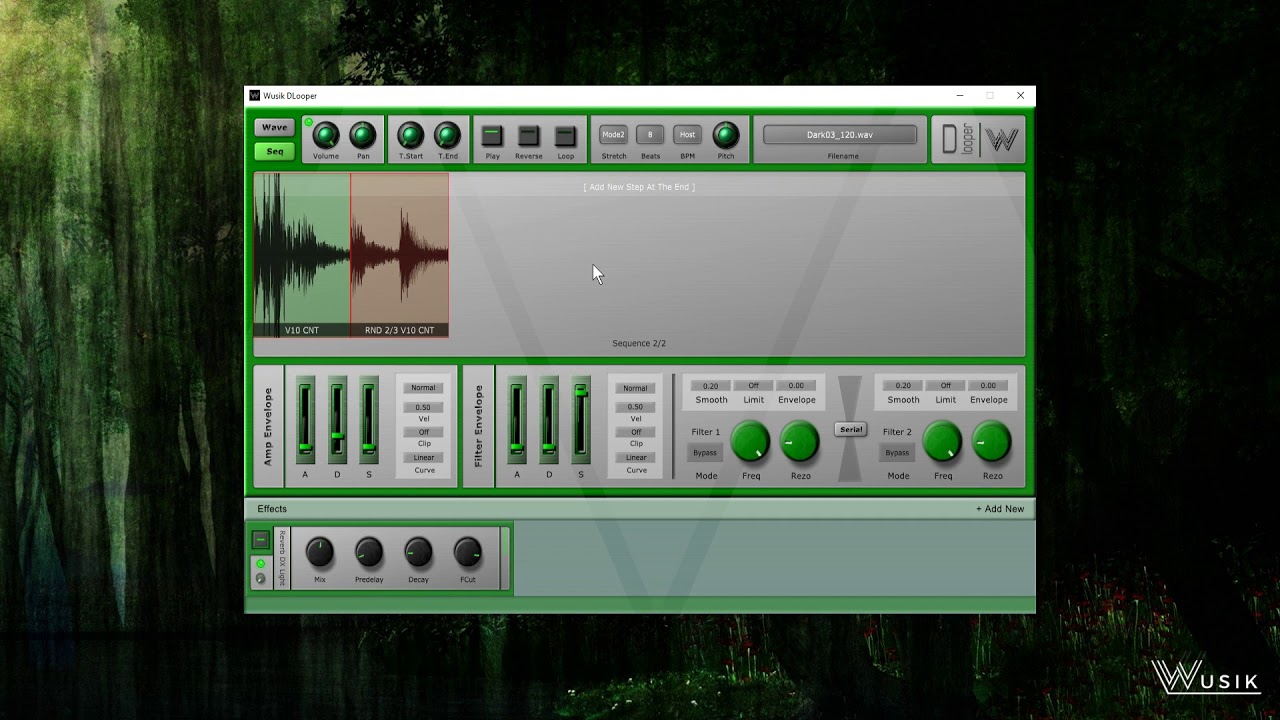Open the Stretch Mode2 selector
The image size is (1280, 720).
[613, 134]
